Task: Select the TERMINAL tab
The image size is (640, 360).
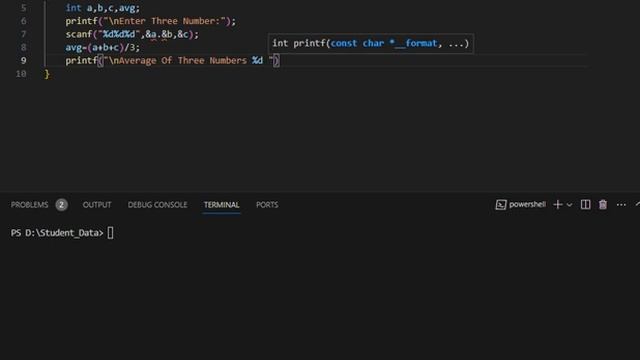Action: 222,204
